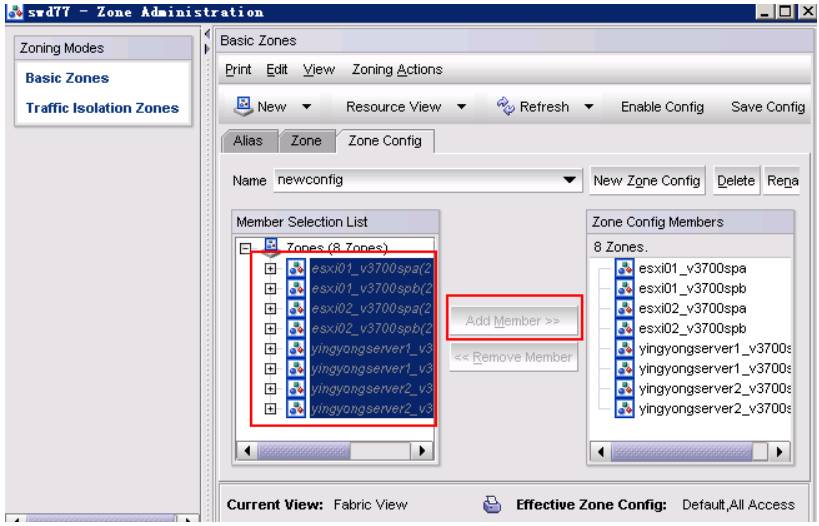The image size is (819, 526).
Task: Switch to the Zone tab
Action: 306,141
